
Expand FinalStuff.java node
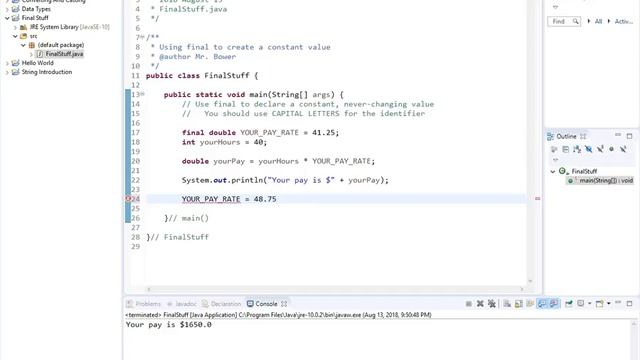pos(31,54)
